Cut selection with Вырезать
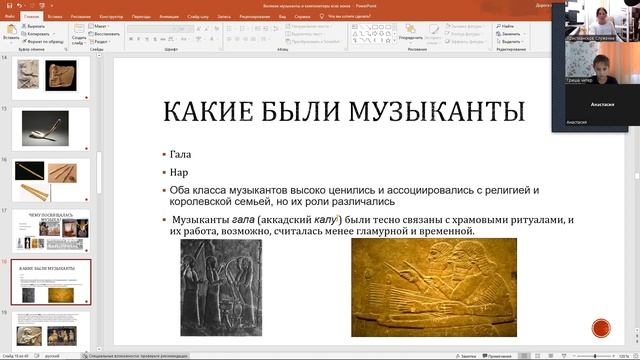 tap(33, 26)
